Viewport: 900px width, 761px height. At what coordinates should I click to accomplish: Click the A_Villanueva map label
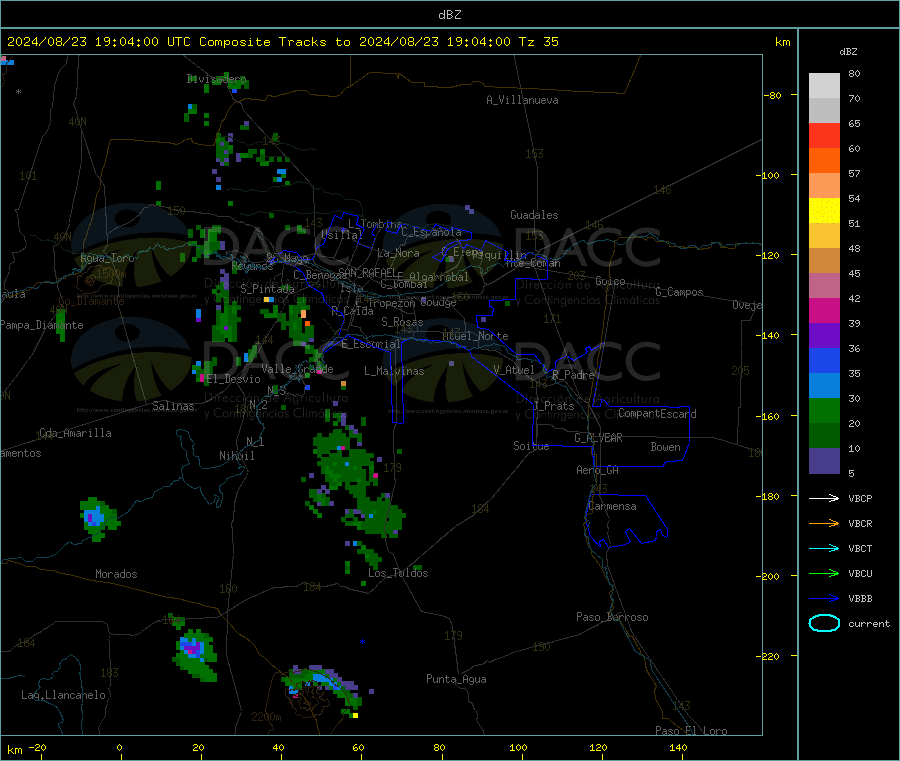pyautogui.click(x=522, y=100)
